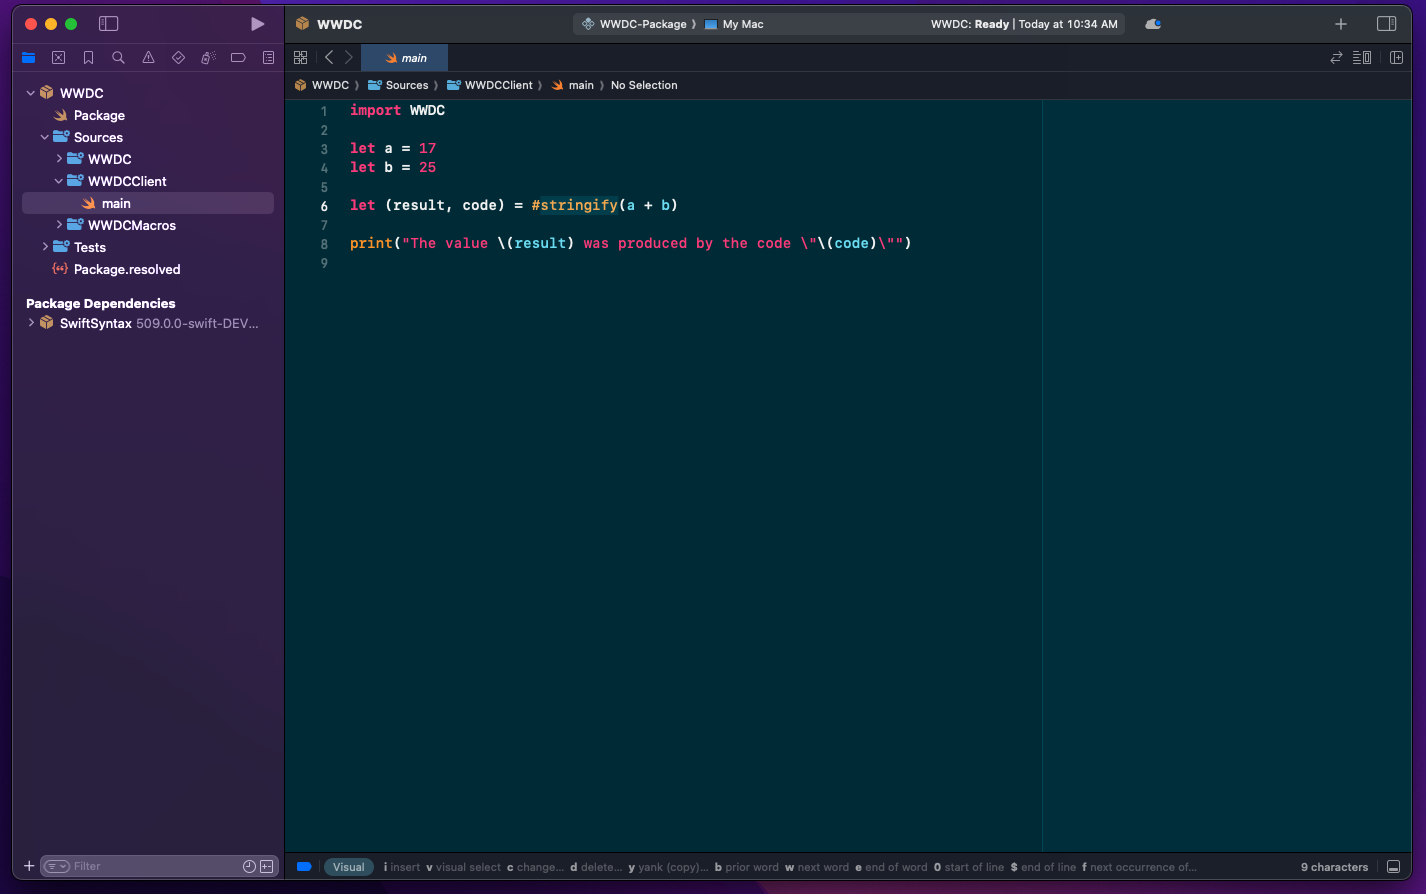Screen dimensions: 1426x894
Task: Open the Debug navigator
Action: [208, 58]
